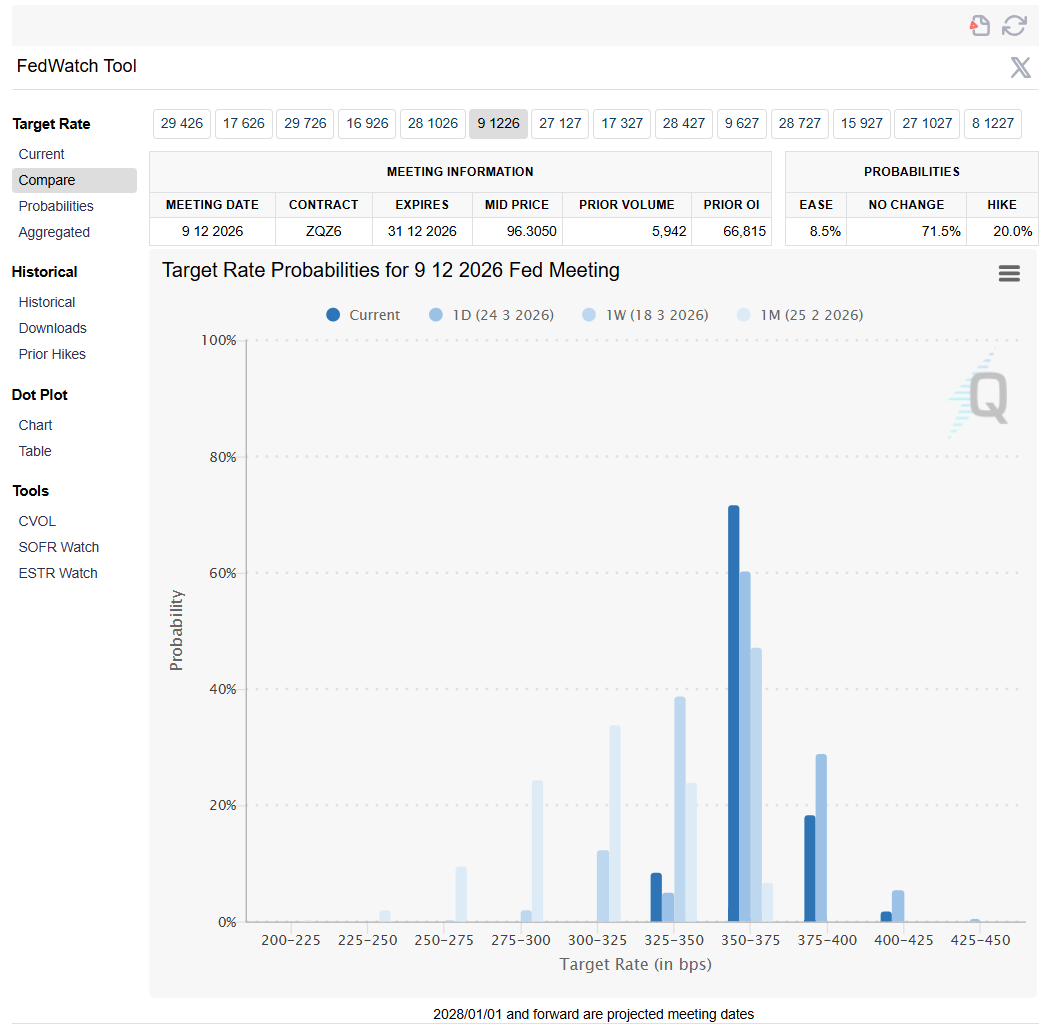Click the PDF export icon
The height and width of the screenshot is (1025, 1043).
pyautogui.click(x=980, y=26)
